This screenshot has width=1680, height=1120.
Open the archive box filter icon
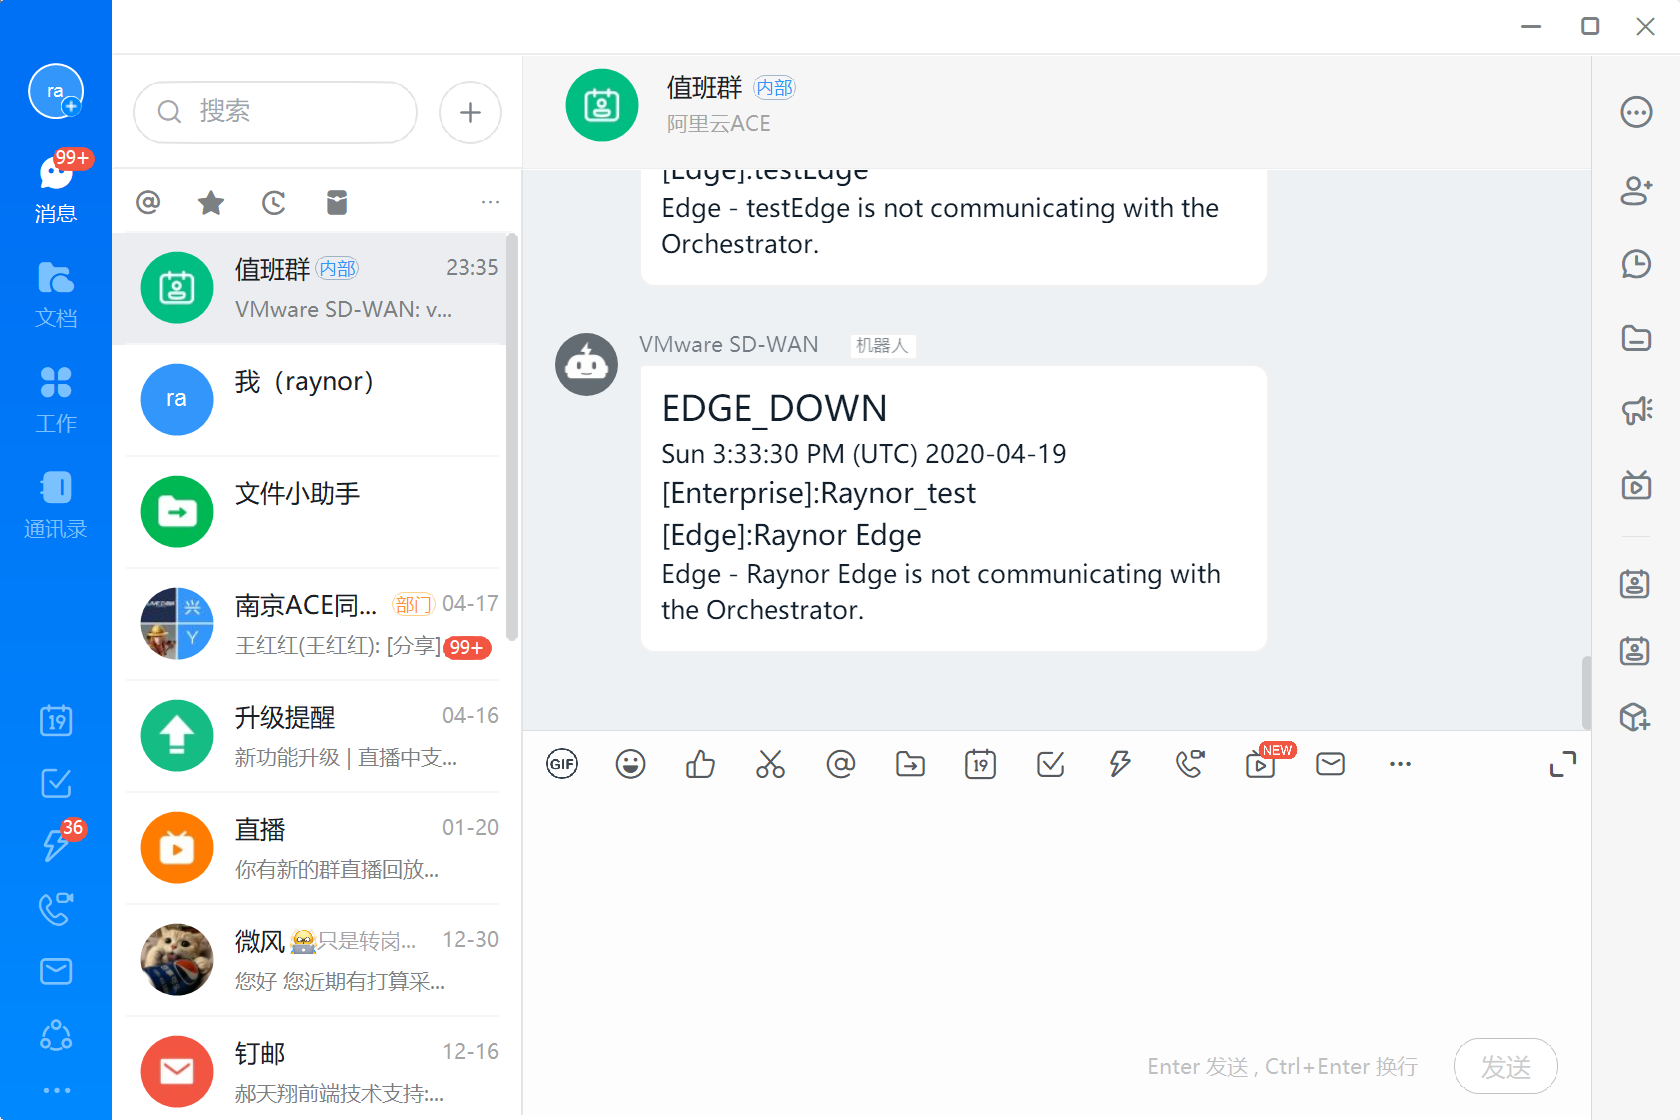337,203
